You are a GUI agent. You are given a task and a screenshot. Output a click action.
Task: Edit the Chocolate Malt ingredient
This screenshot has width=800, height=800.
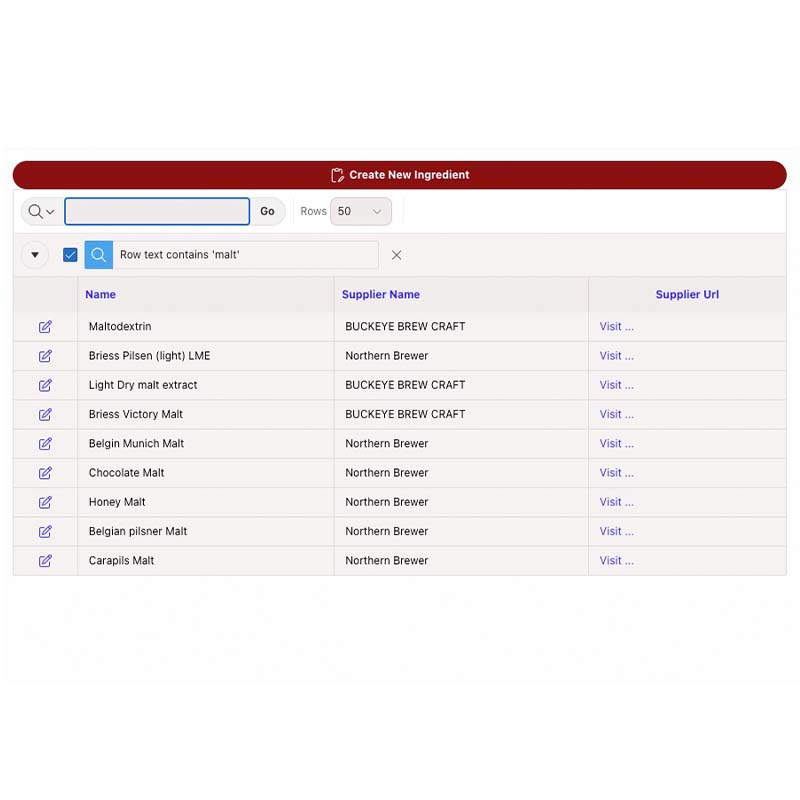point(45,473)
